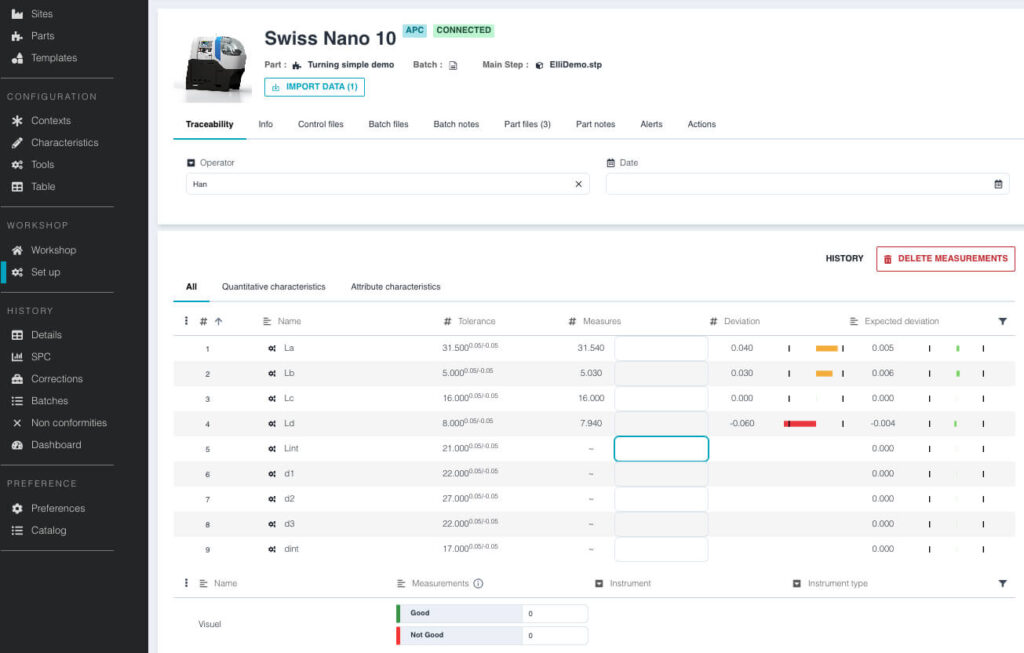Click the measure input for Lint
1024x653 pixels.
[x=661, y=449]
